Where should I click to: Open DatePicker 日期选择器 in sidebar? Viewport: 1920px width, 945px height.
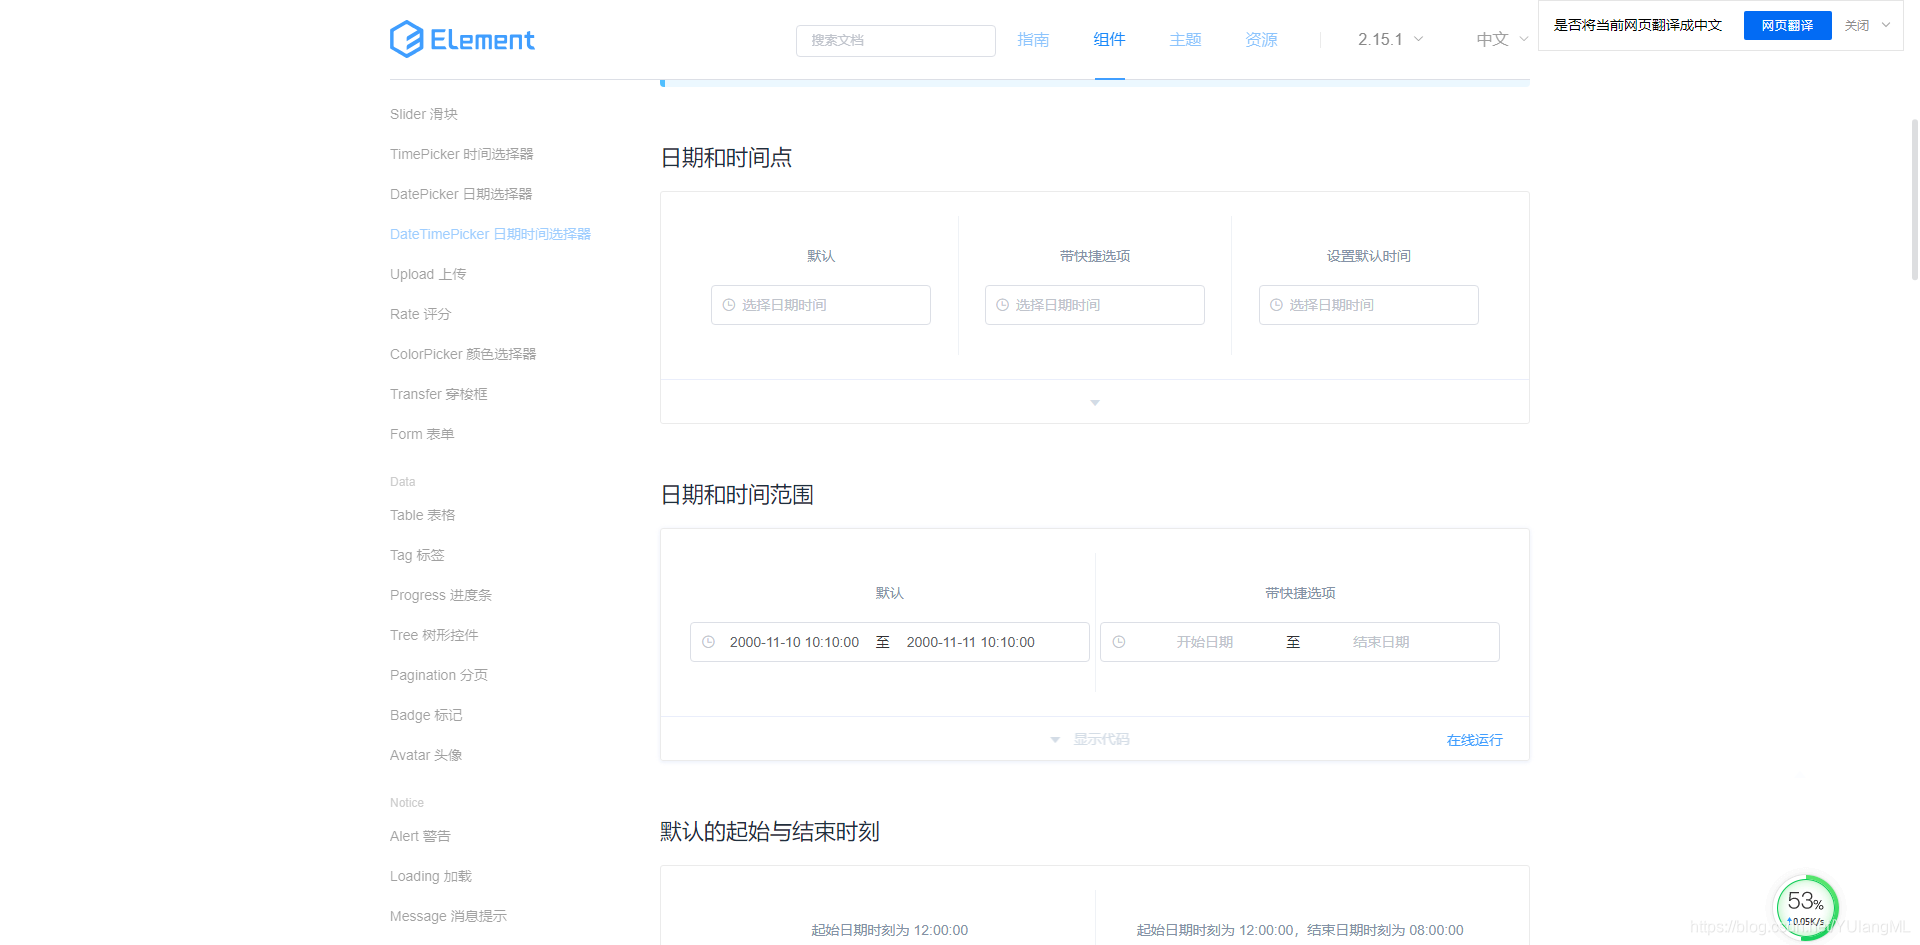(461, 194)
